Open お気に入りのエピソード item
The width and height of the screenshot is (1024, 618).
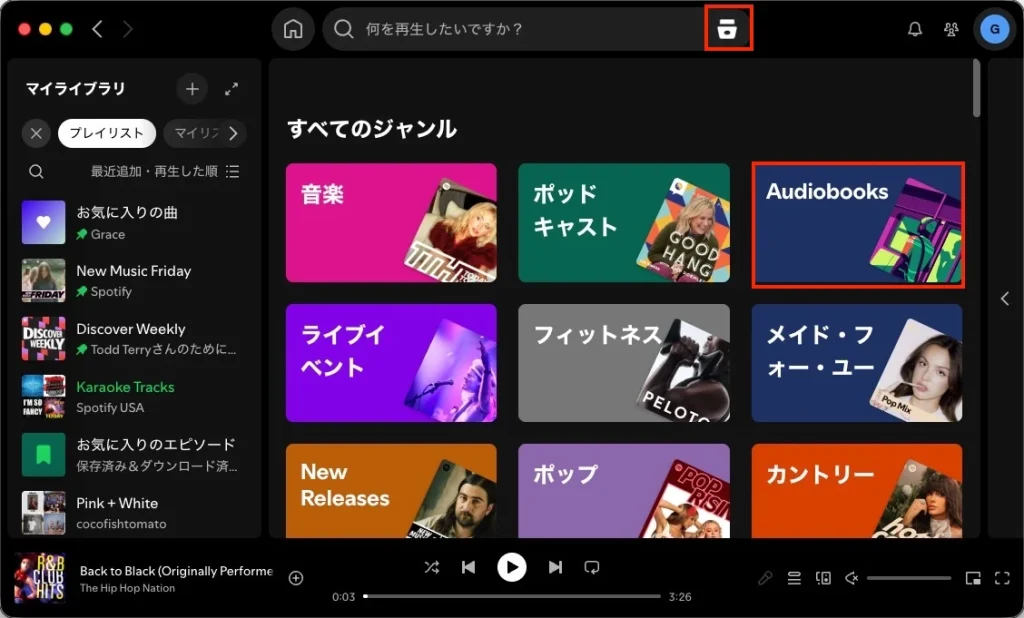pyautogui.click(x=133, y=455)
